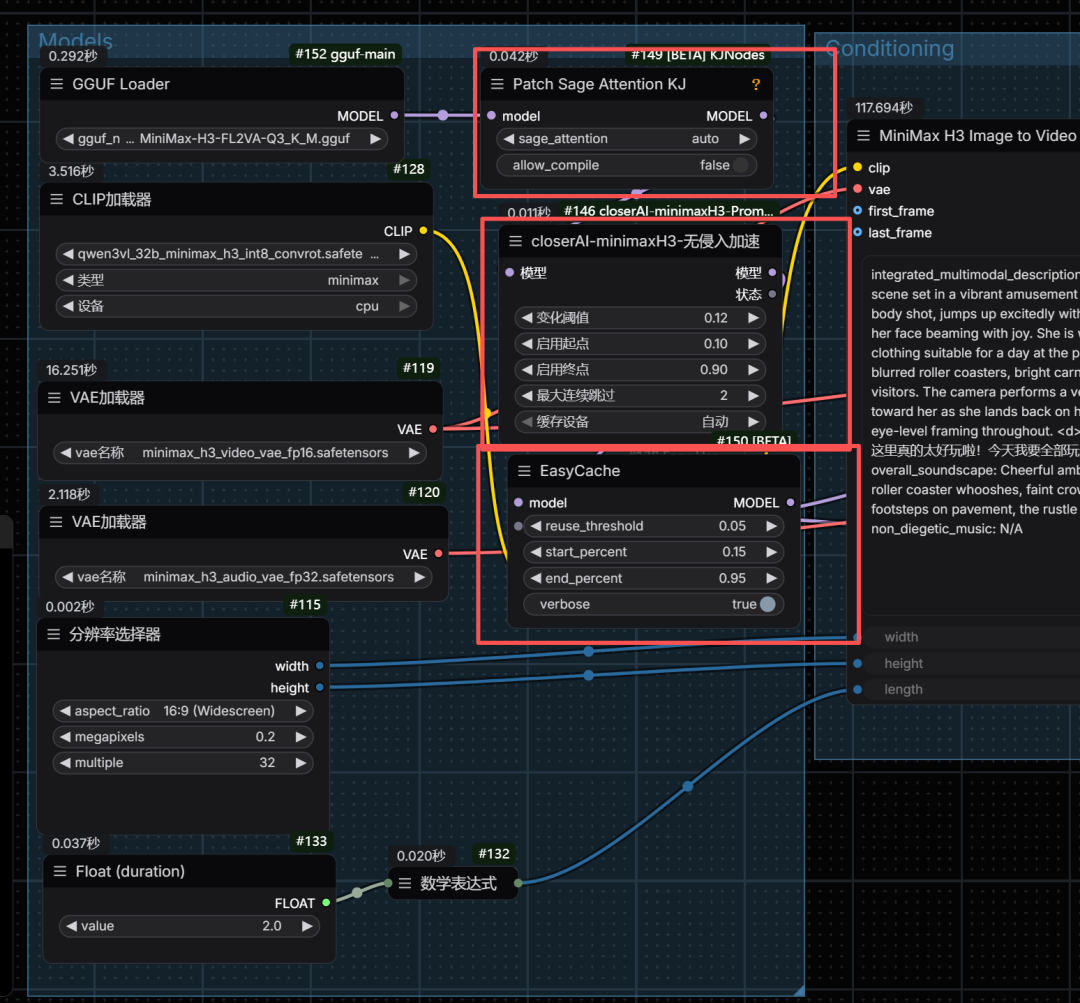Open menu icon of VAE加载器 node #120

pyautogui.click(x=56, y=521)
